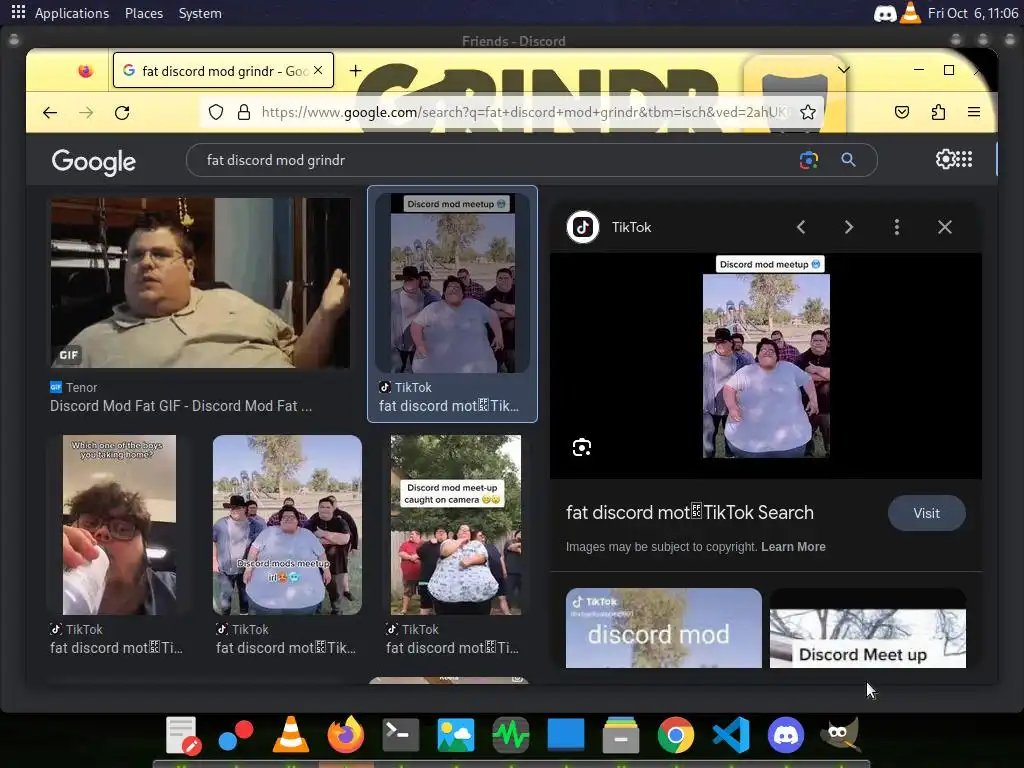Open the terminal from the dock
The width and height of the screenshot is (1024, 768).
[x=400, y=735]
